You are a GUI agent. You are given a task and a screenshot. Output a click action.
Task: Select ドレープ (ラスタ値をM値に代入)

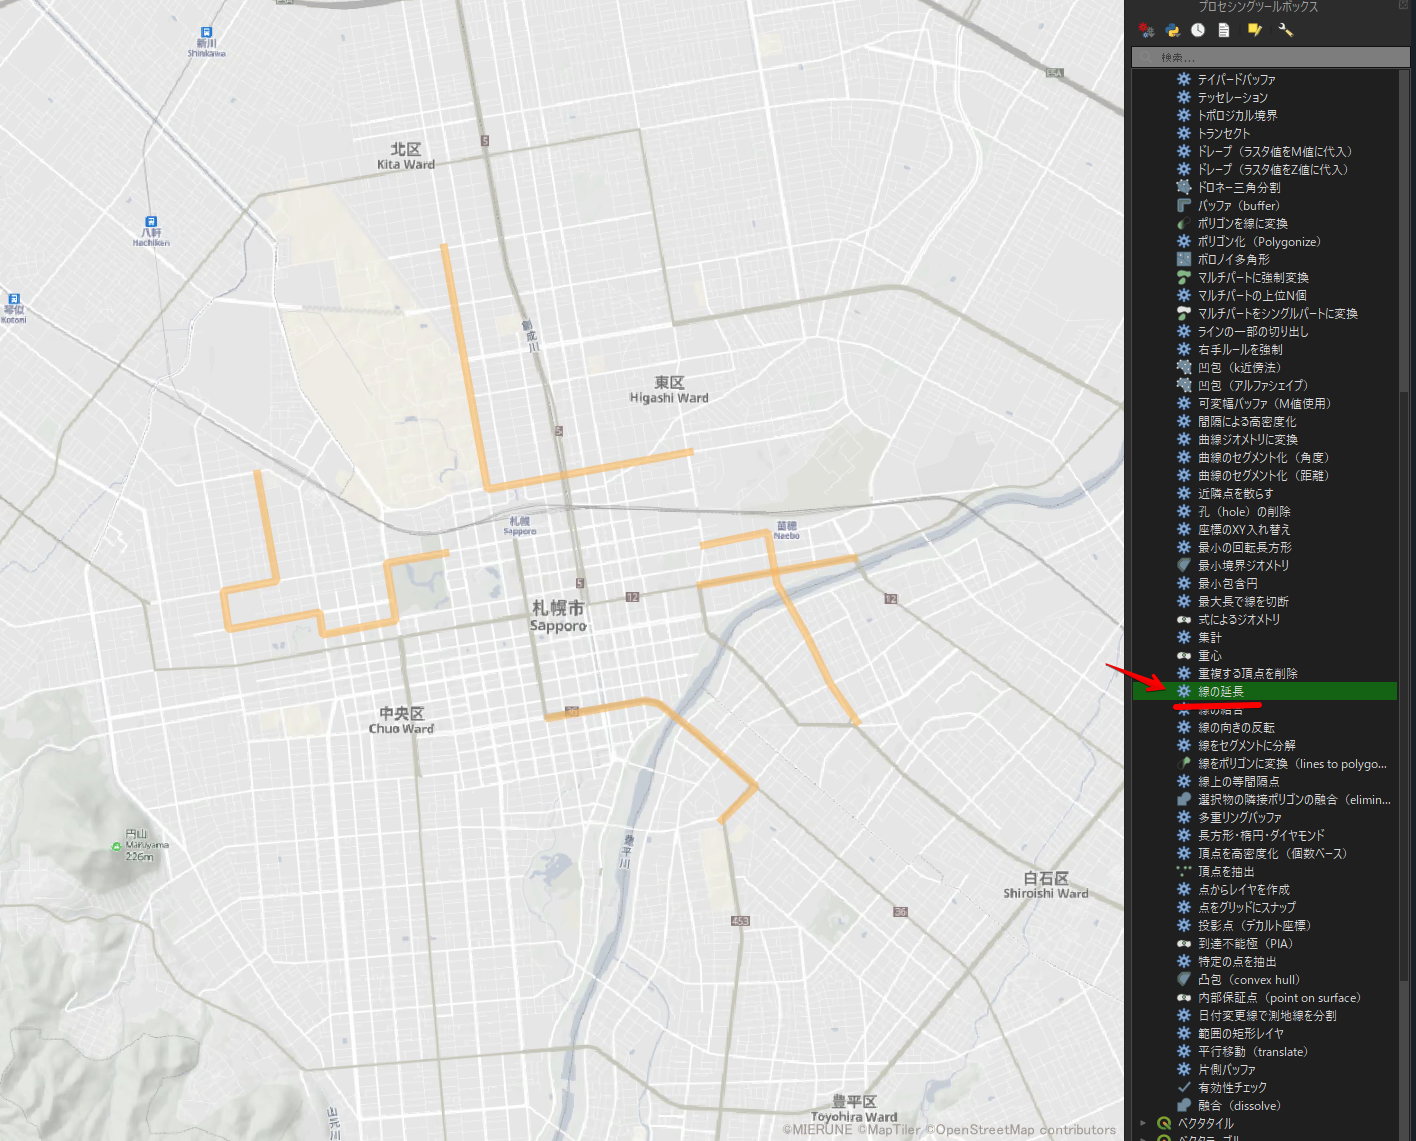click(x=1275, y=152)
